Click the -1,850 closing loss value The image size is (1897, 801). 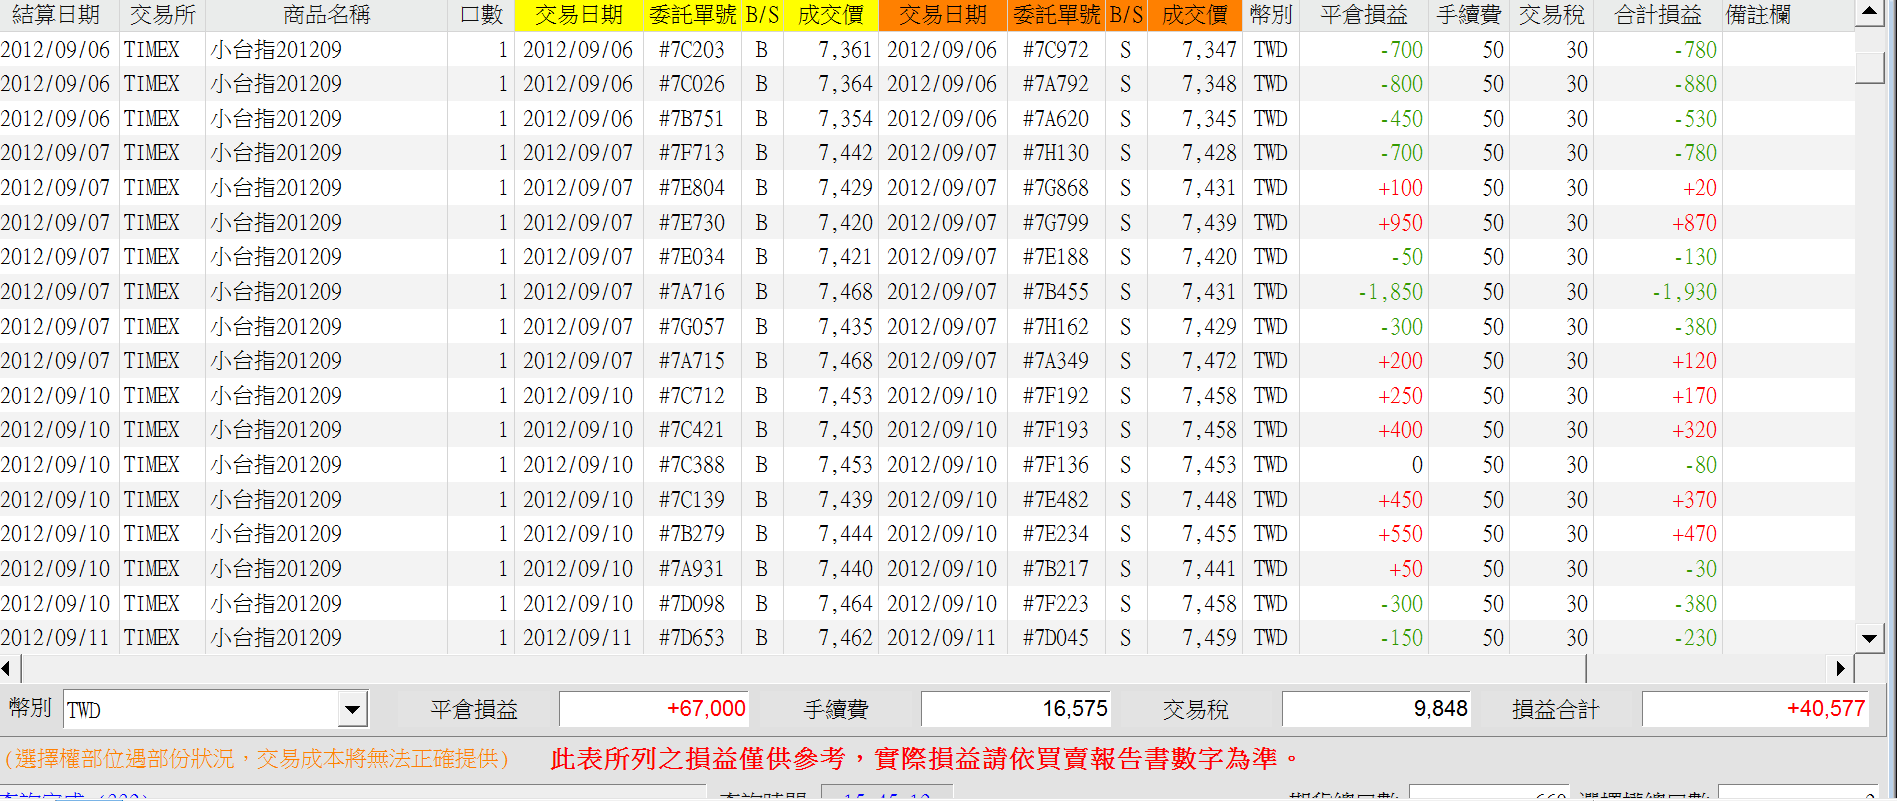click(1390, 292)
